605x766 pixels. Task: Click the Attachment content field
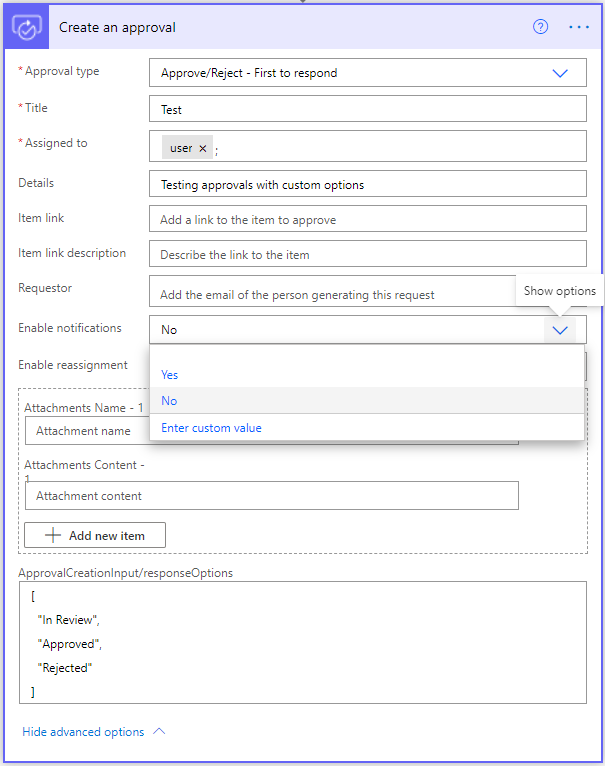tap(272, 496)
